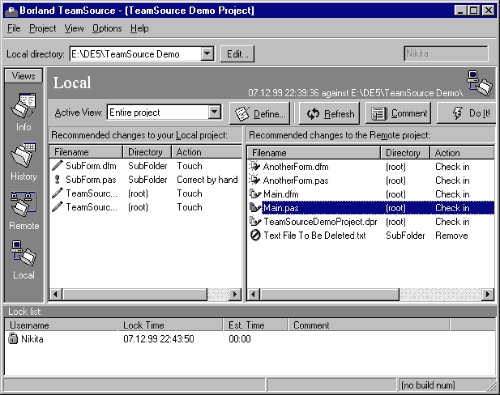Click check-in icon beside AnotherForm.pas
Image resolution: width=500 pixels, height=395 pixels.
click(x=255, y=180)
